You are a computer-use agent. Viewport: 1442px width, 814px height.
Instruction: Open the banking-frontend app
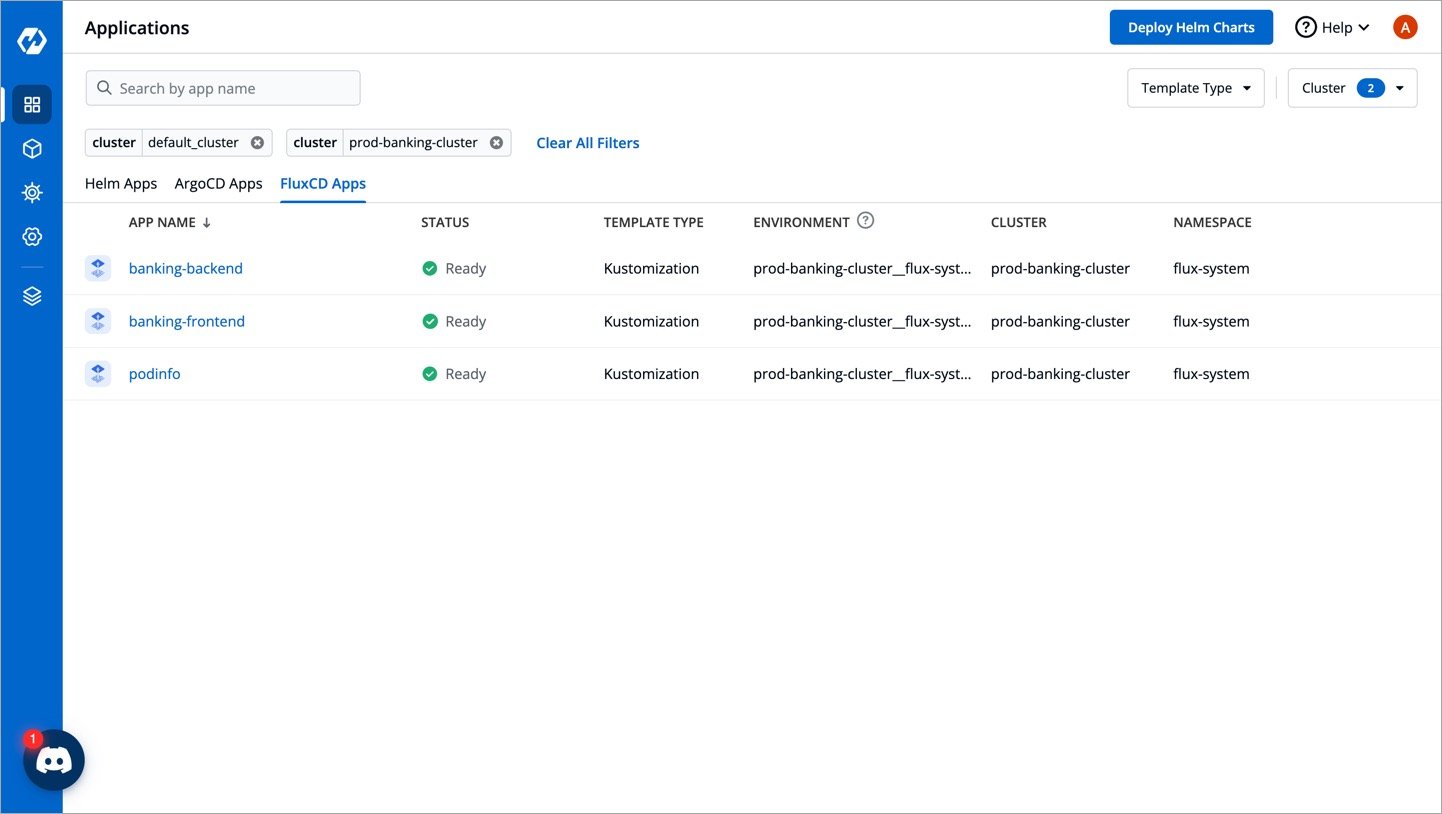[187, 321]
